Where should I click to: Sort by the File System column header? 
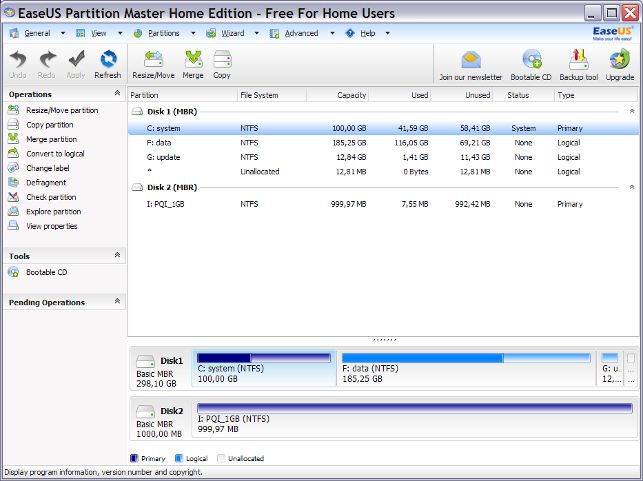pos(272,95)
